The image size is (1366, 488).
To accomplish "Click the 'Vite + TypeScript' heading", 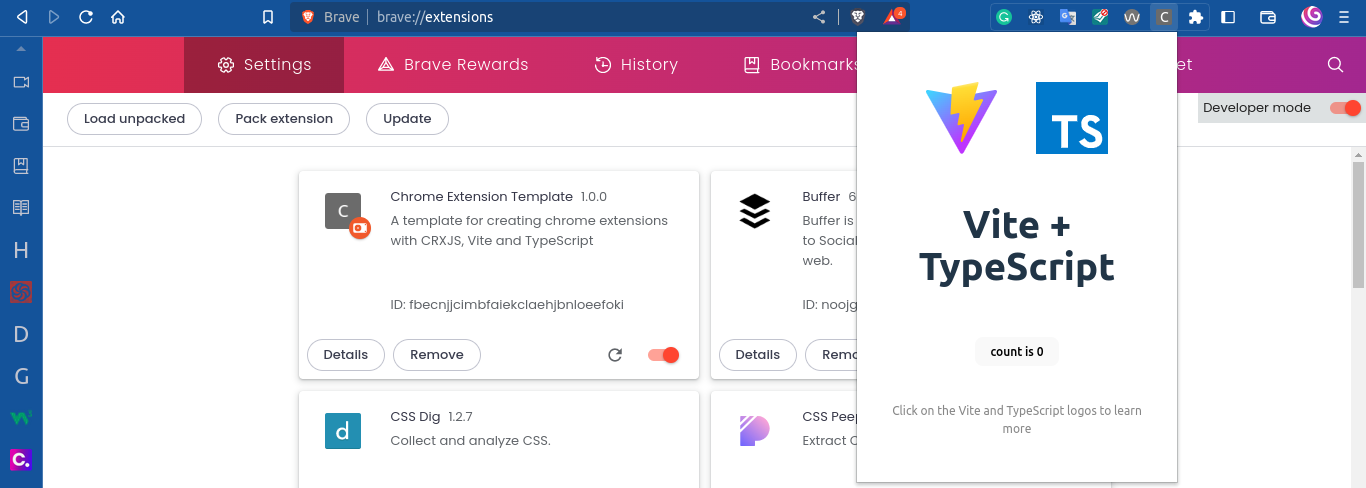I will pyautogui.click(x=1017, y=246).
